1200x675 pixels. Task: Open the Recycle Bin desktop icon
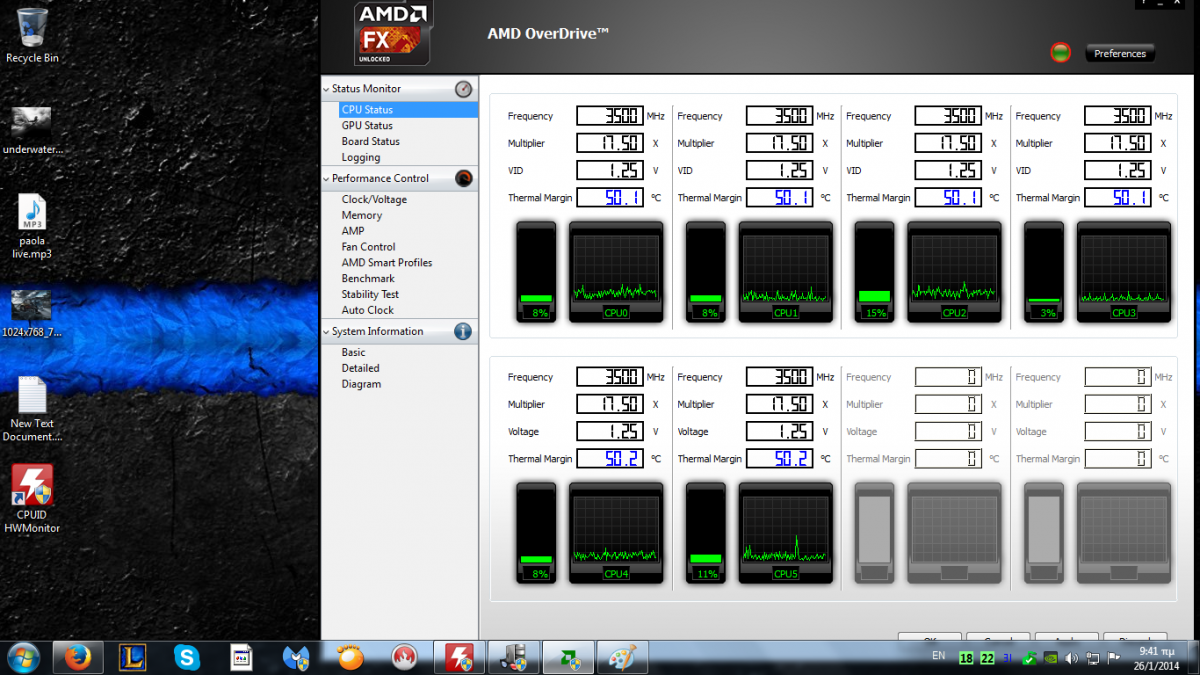click(32, 35)
